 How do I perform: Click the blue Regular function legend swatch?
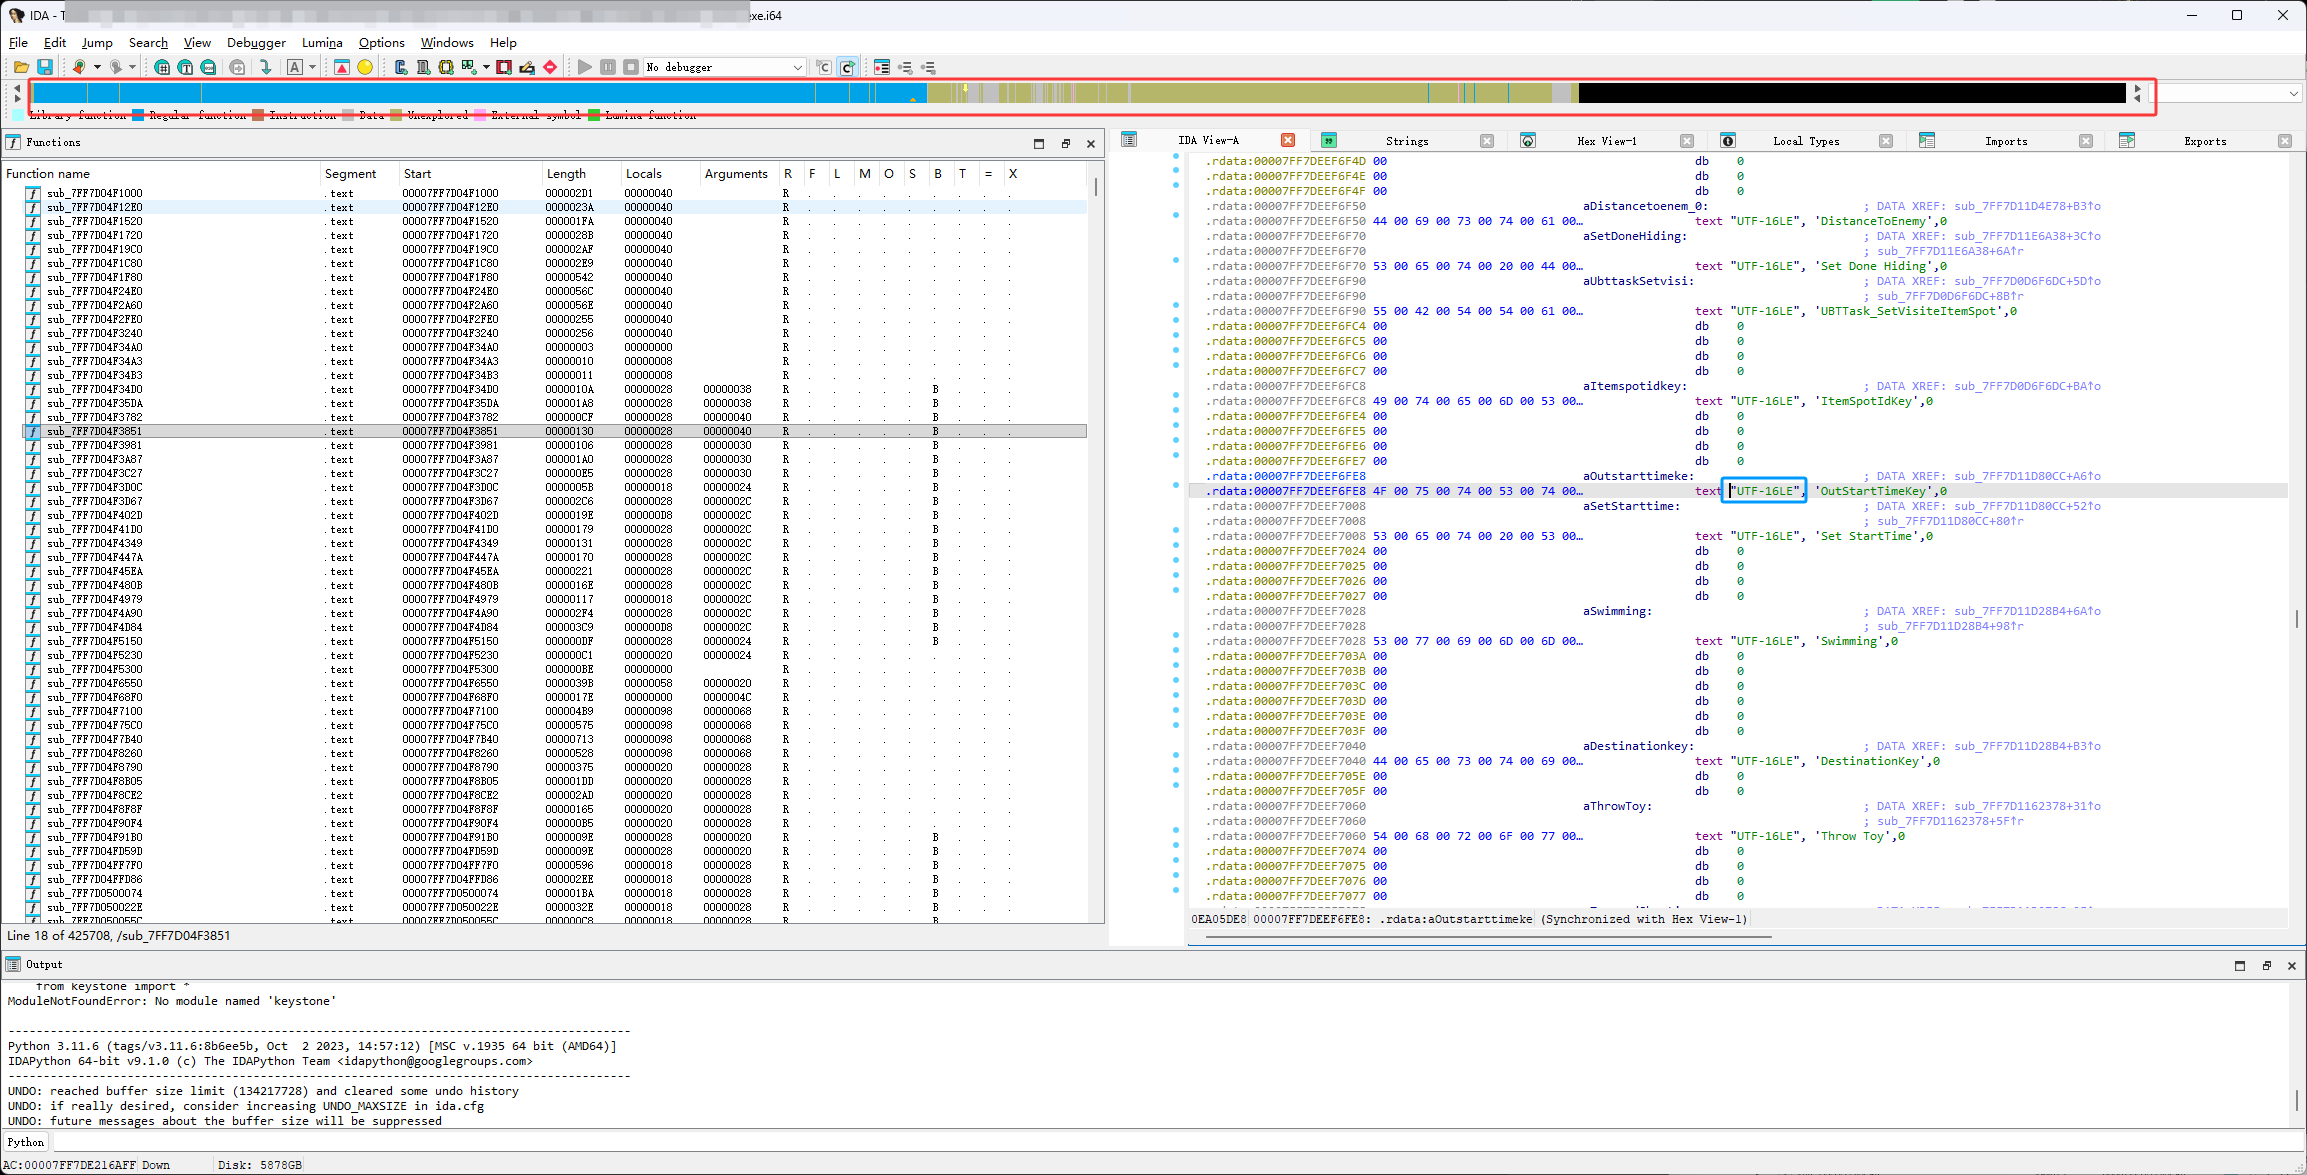coord(138,115)
